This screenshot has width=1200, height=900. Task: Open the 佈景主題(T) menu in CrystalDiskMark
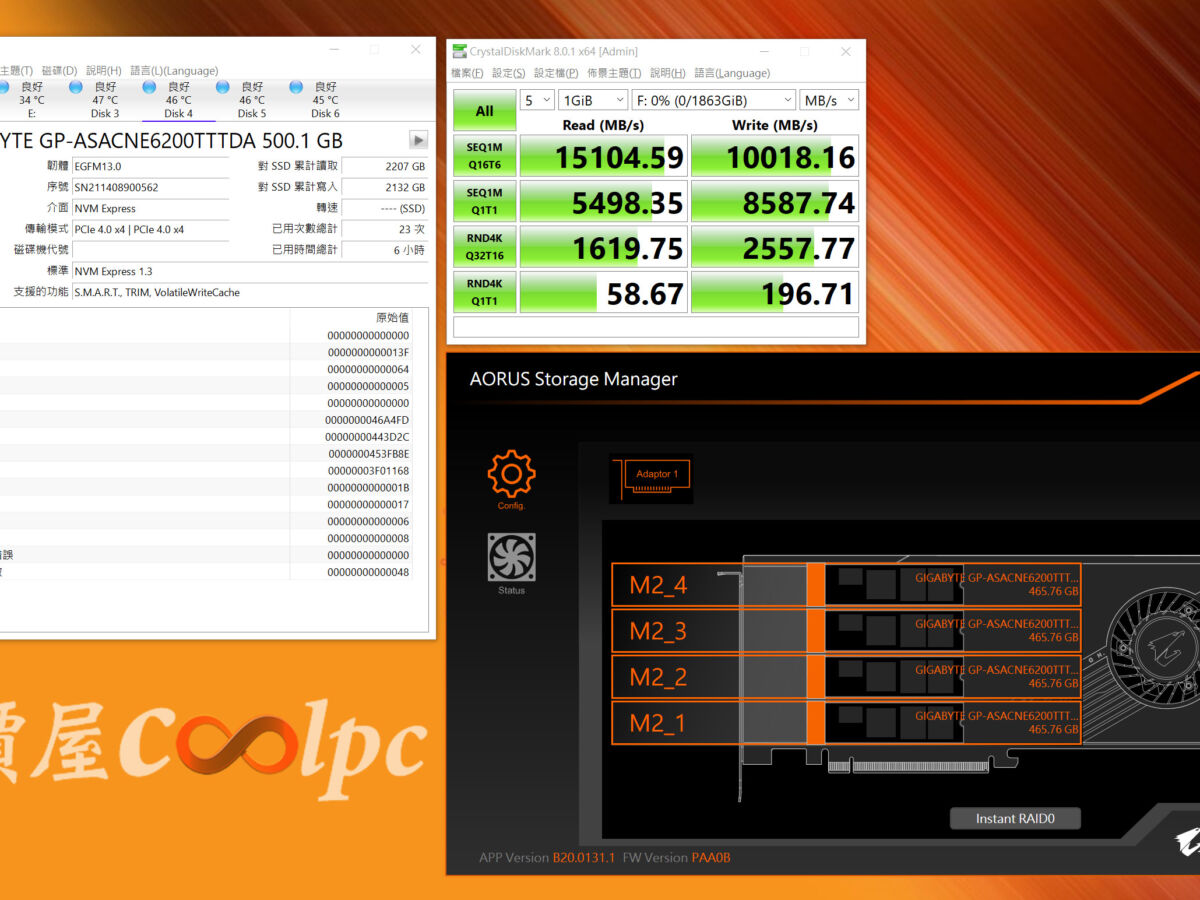[614, 73]
